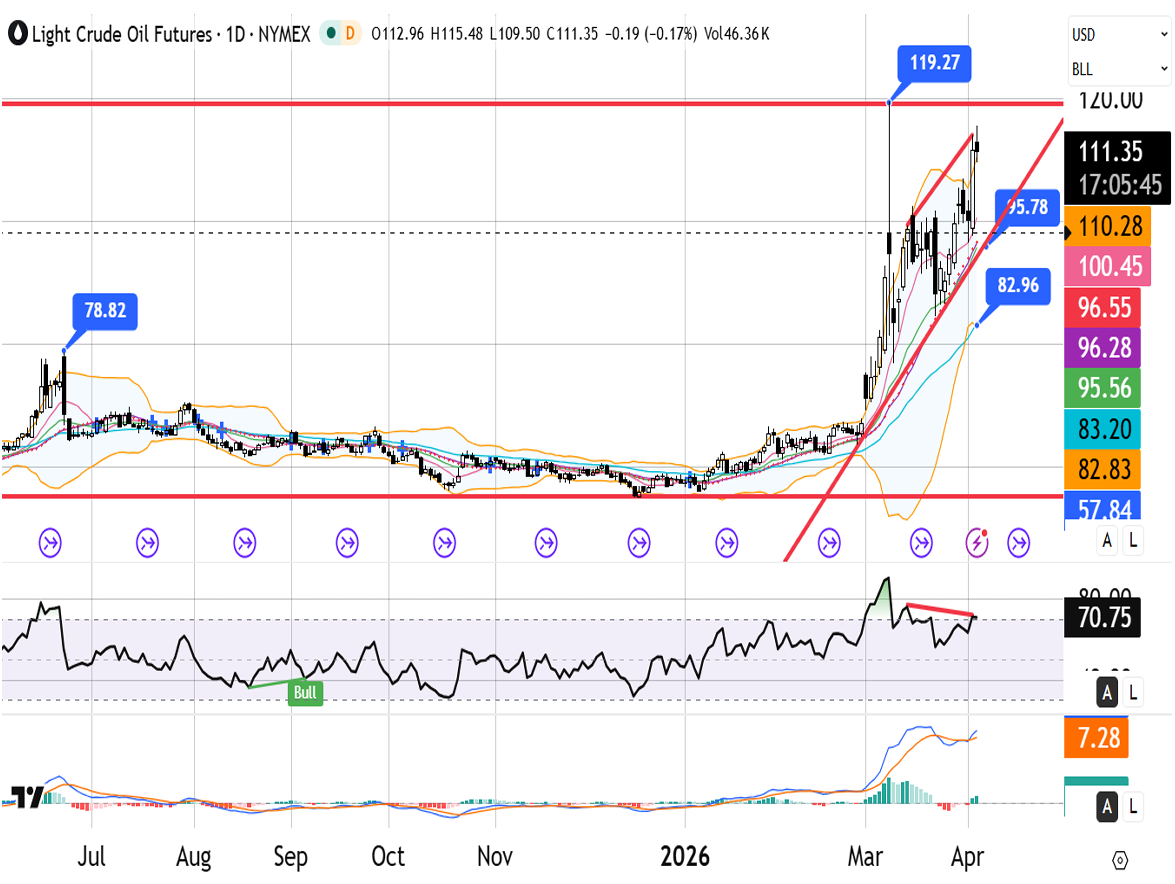Click the TradingView logo at bottom left
This screenshot has height=884, width=1175.
[25, 797]
